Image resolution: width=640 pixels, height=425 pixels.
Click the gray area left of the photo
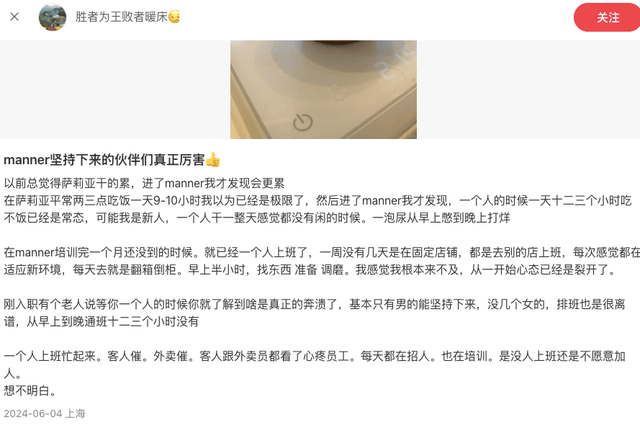tap(115, 89)
